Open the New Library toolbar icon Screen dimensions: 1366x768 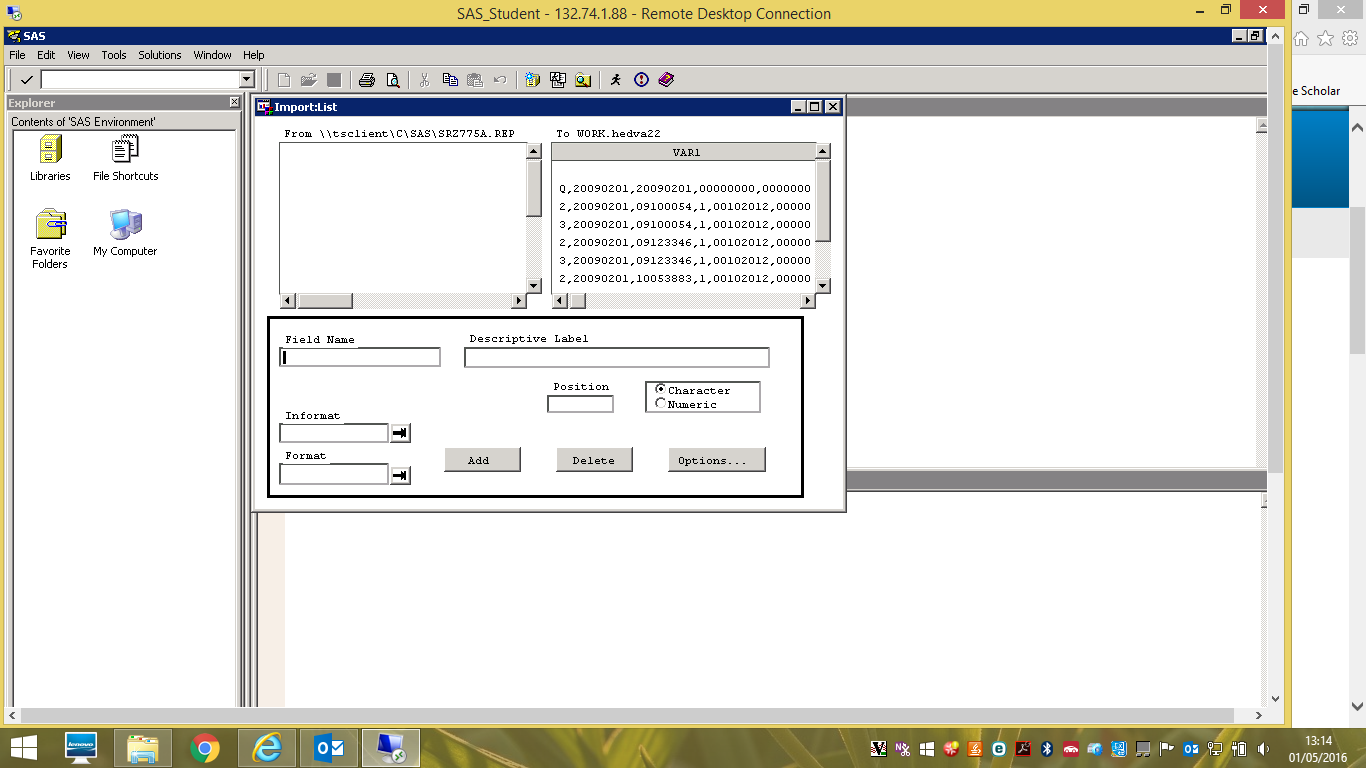[531, 80]
